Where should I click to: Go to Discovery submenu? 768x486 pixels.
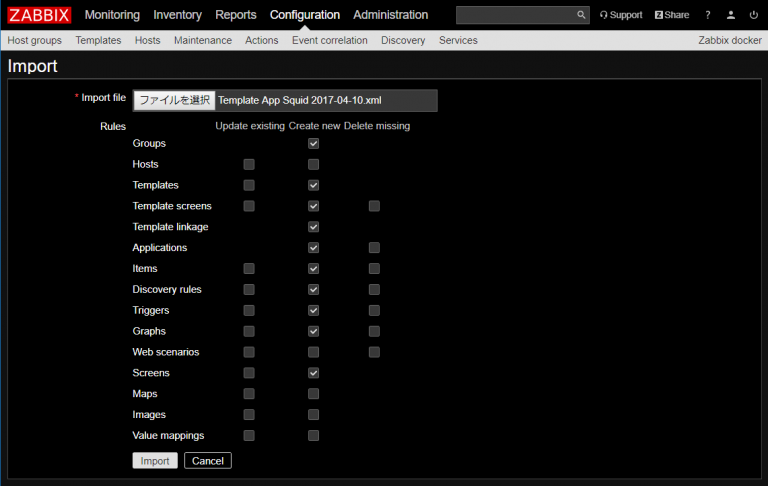pyautogui.click(x=403, y=41)
